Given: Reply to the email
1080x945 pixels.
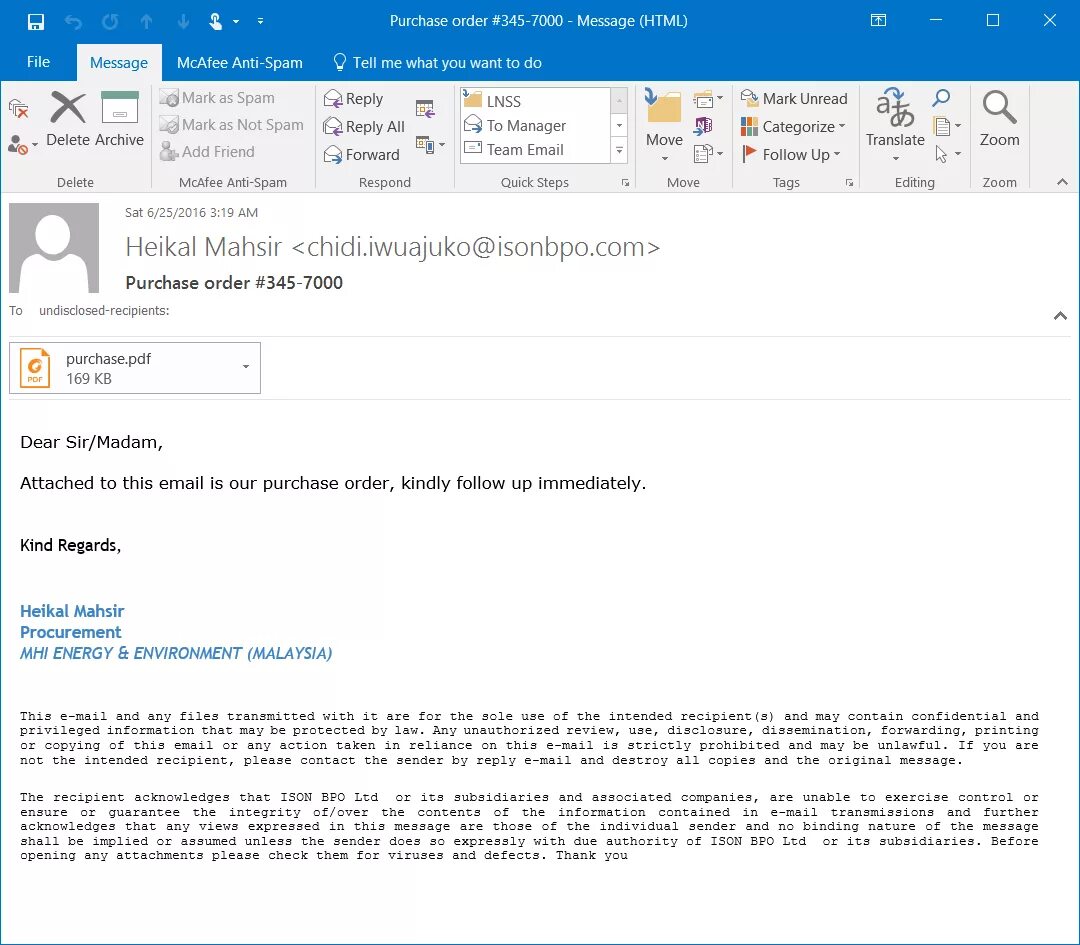Looking at the screenshot, I should (x=353, y=99).
